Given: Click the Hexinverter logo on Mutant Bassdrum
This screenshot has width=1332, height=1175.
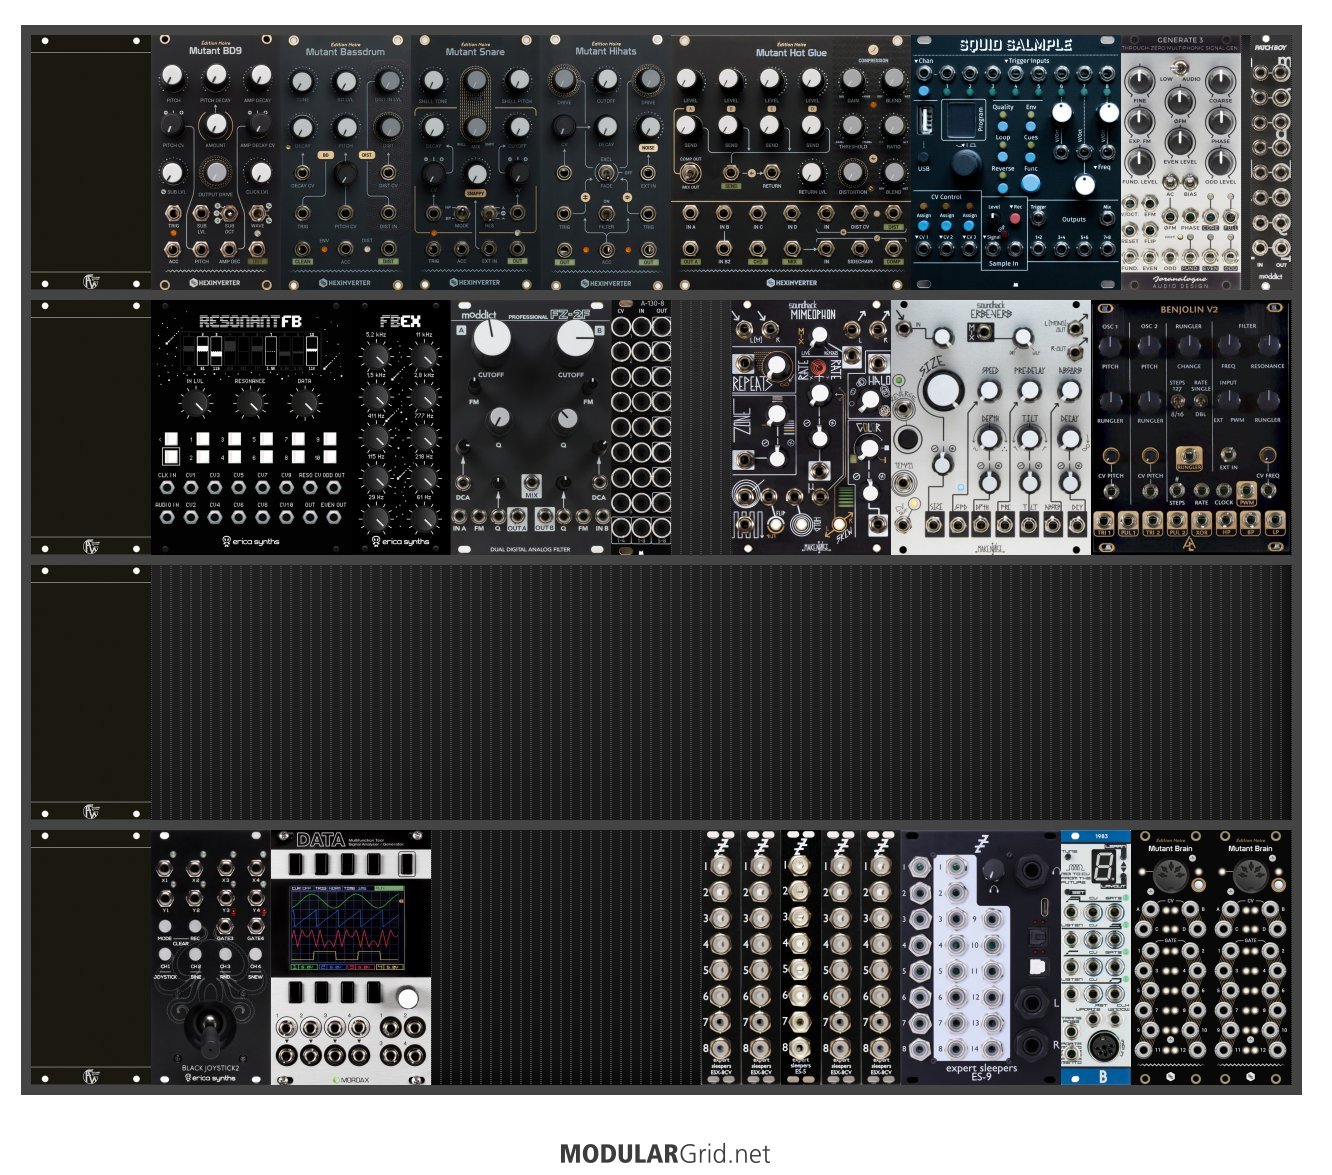Looking at the screenshot, I should pyautogui.click(x=345, y=283).
